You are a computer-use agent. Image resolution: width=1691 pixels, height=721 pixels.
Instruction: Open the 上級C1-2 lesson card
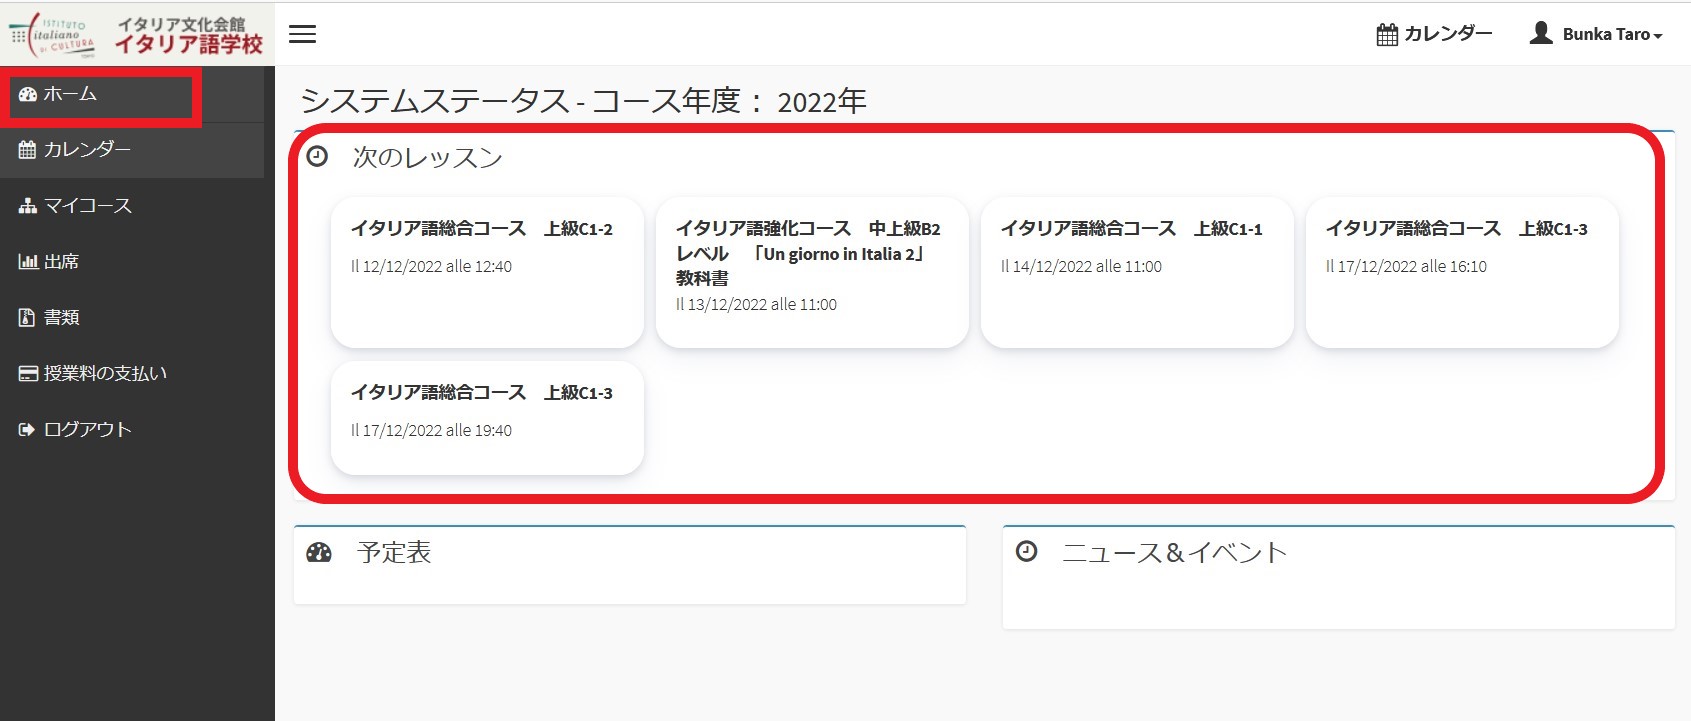click(x=487, y=272)
